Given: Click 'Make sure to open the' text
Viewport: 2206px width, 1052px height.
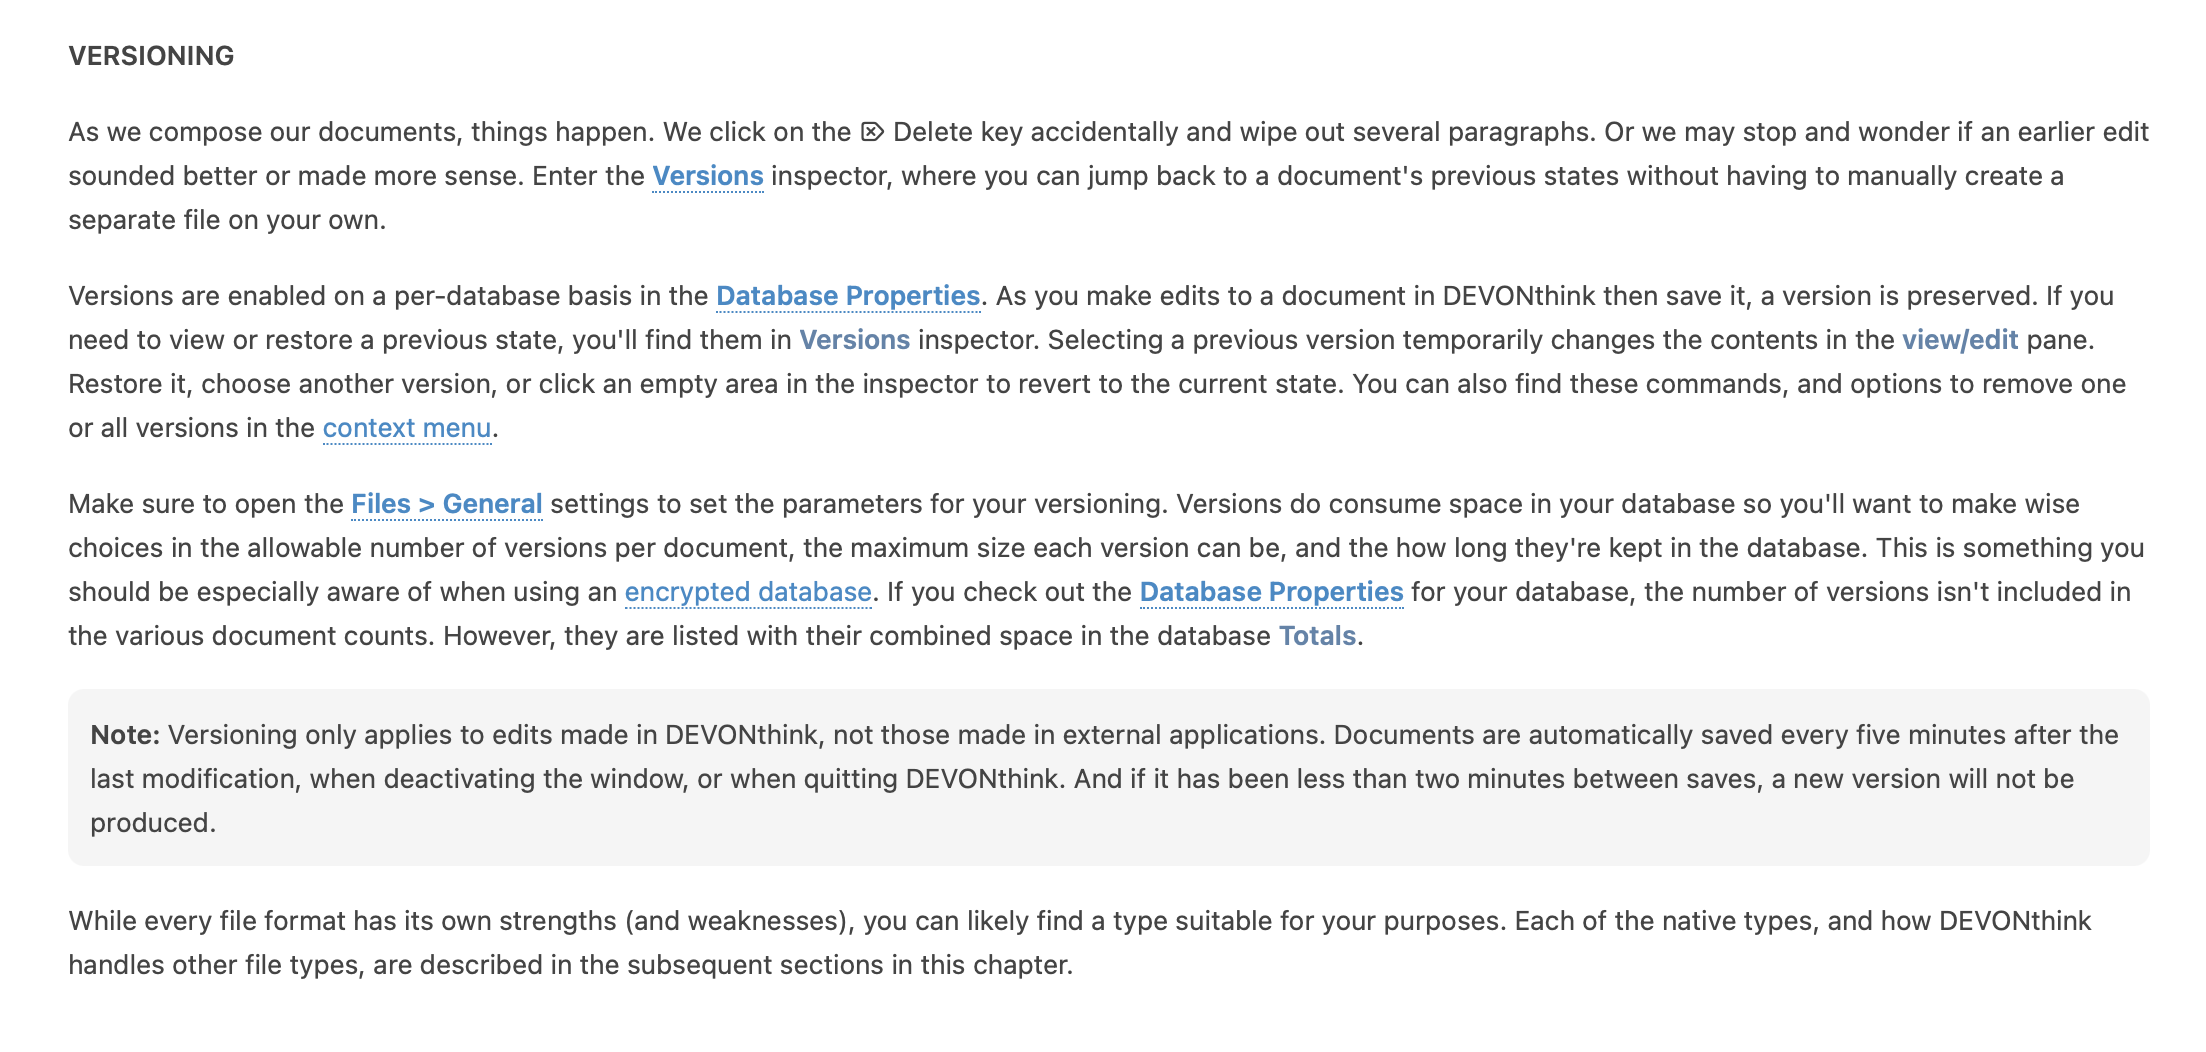Looking at the screenshot, I should click(205, 504).
